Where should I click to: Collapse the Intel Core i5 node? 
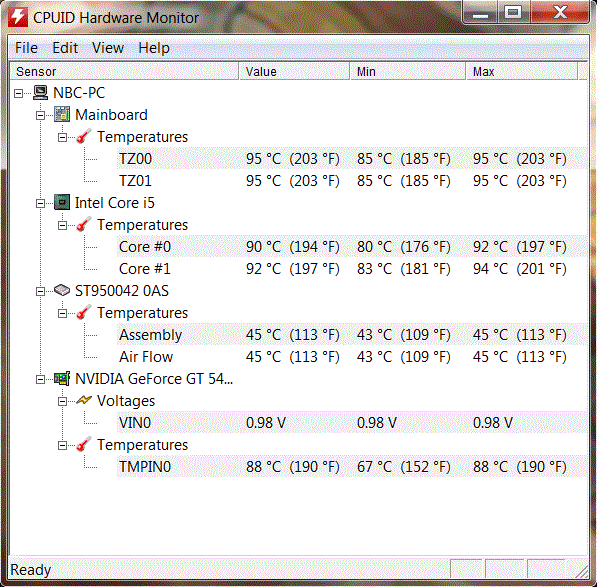click(x=40, y=203)
